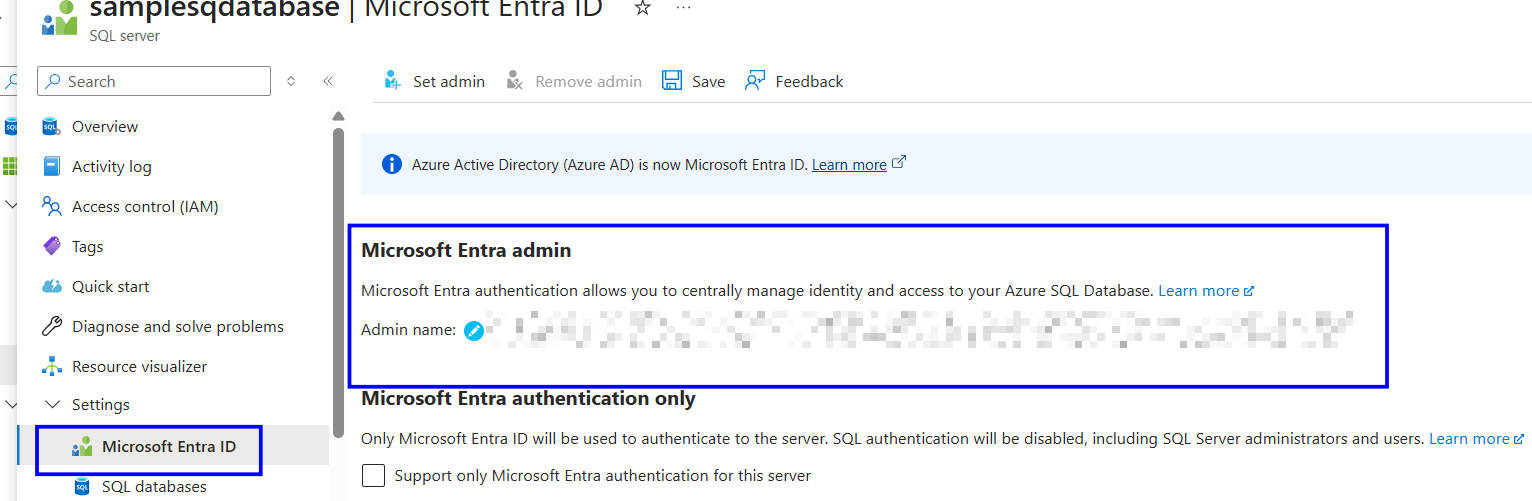Screen dimensions: 1532x501
Task: Open Tags in the sidebar
Action: (88, 246)
